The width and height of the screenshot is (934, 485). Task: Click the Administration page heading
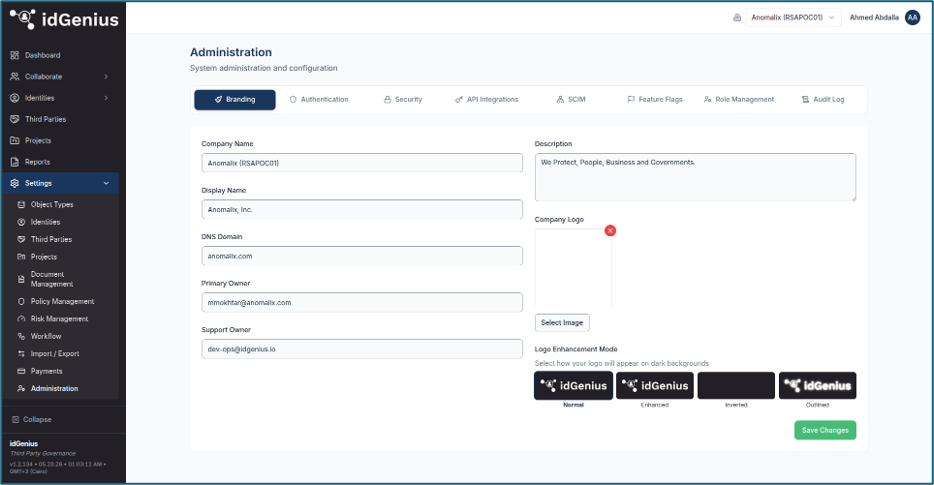pyautogui.click(x=231, y=52)
